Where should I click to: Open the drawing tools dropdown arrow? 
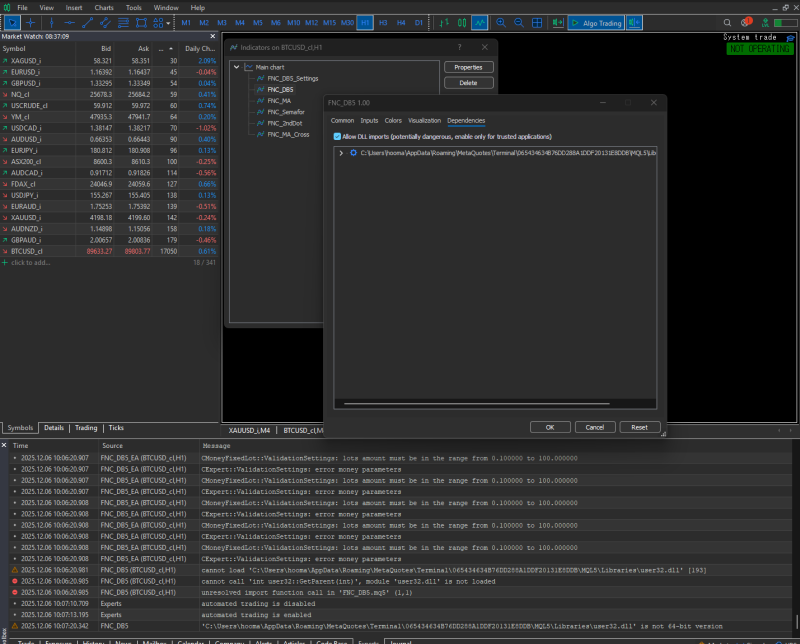167,22
